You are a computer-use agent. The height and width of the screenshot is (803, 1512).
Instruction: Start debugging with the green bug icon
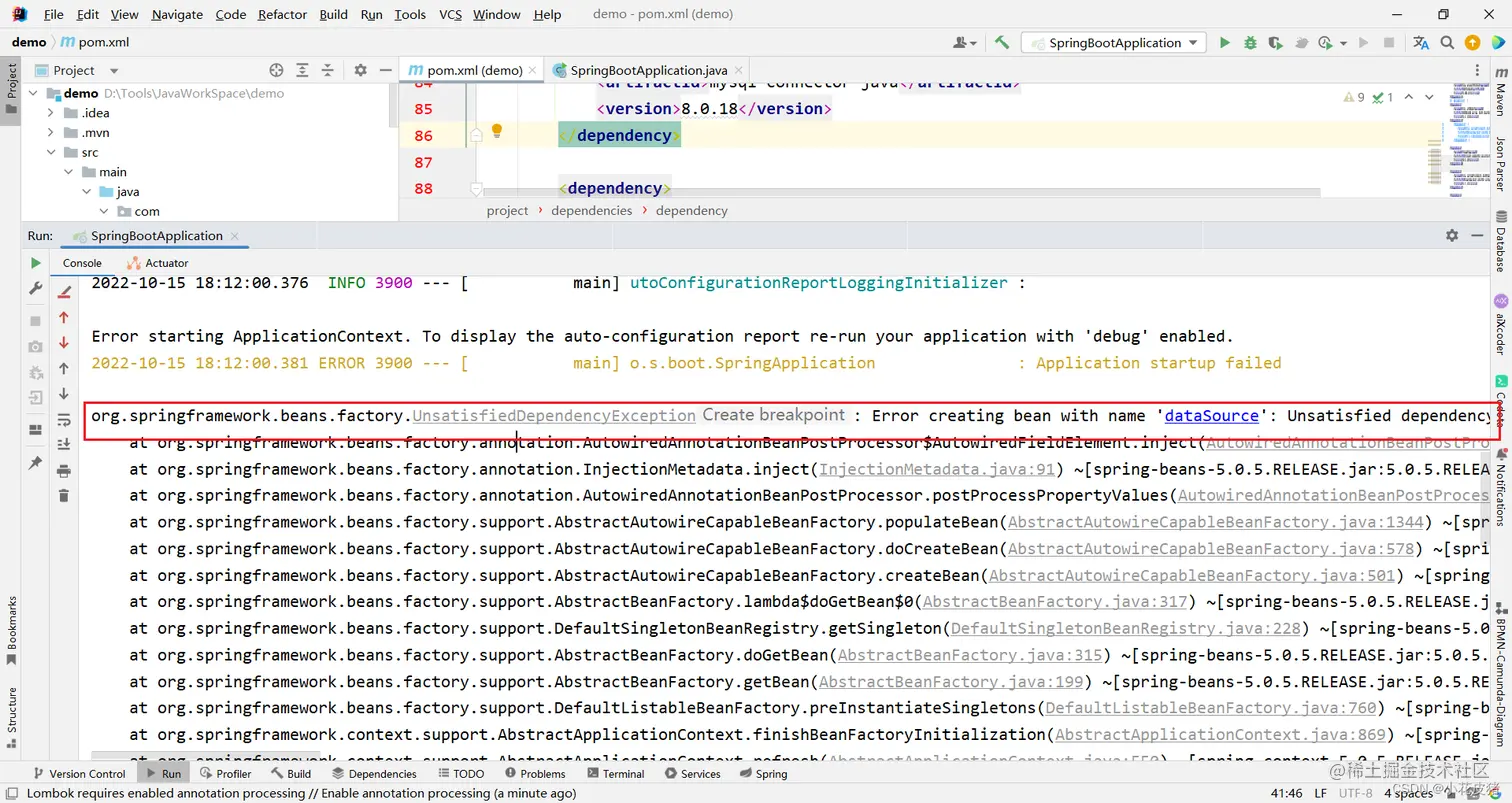point(1250,42)
